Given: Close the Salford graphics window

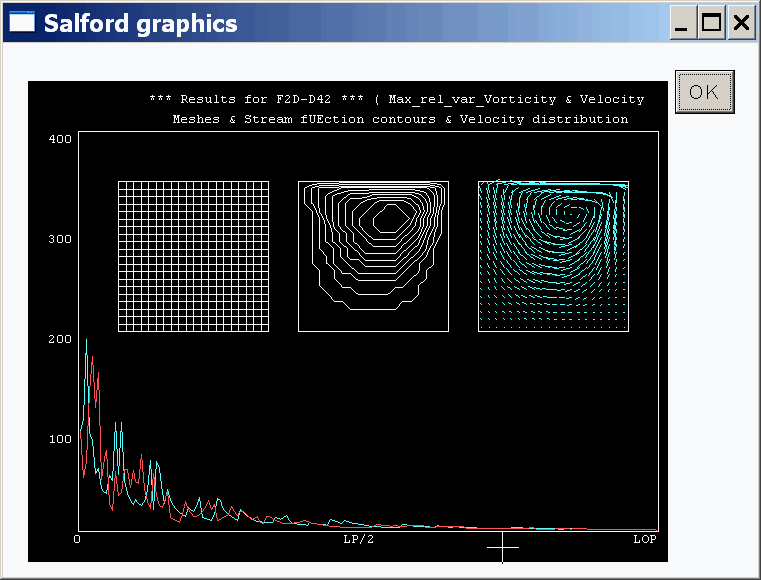Looking at the screenshot, I should [x=741, y=23].
